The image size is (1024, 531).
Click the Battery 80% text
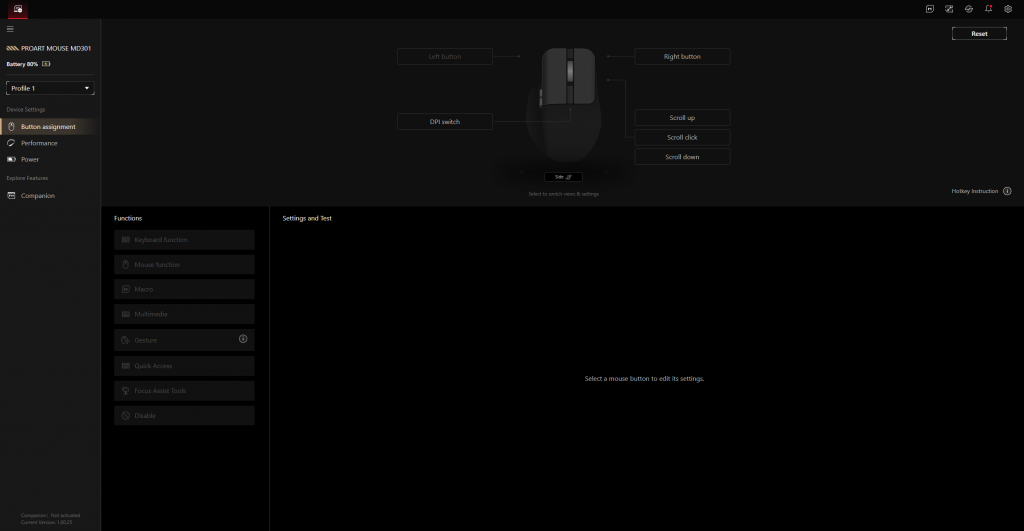[x=22, y=64]
